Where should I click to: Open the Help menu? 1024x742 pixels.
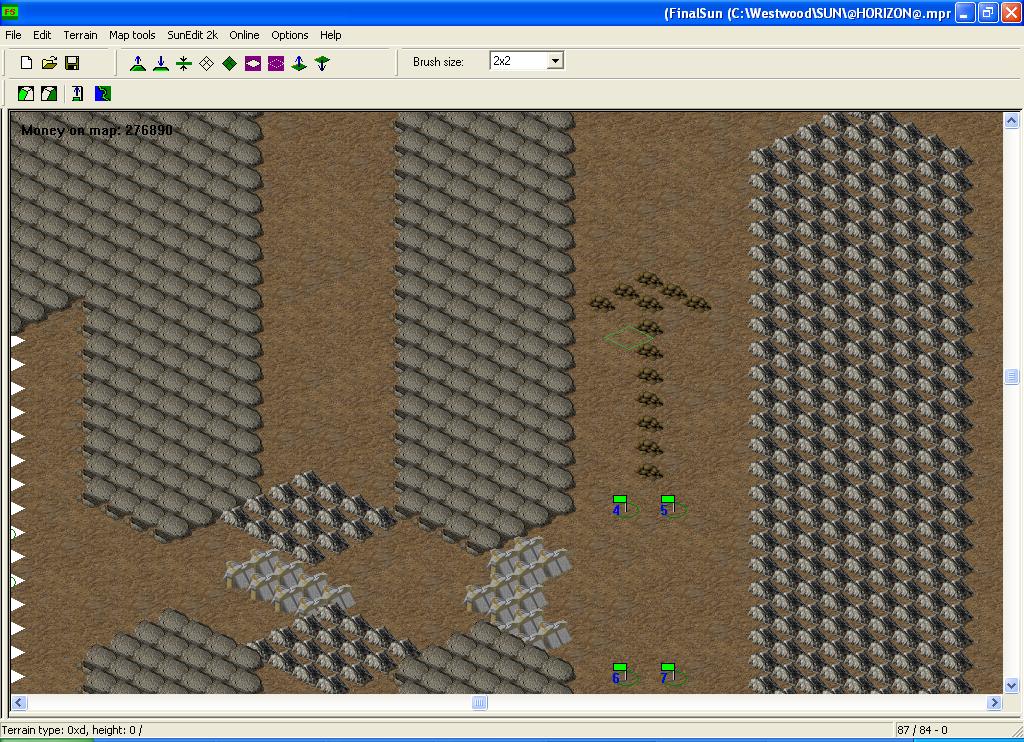point(330,35)
